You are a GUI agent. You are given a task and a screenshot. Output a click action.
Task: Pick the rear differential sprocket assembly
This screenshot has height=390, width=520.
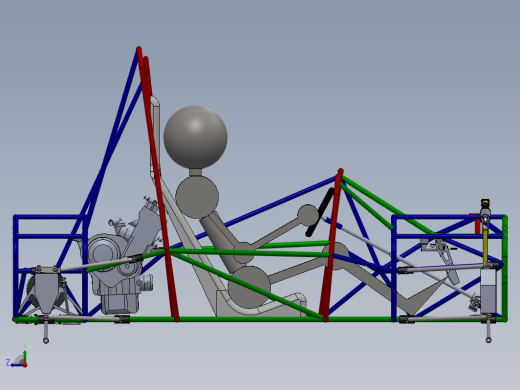tap(46, 291)
